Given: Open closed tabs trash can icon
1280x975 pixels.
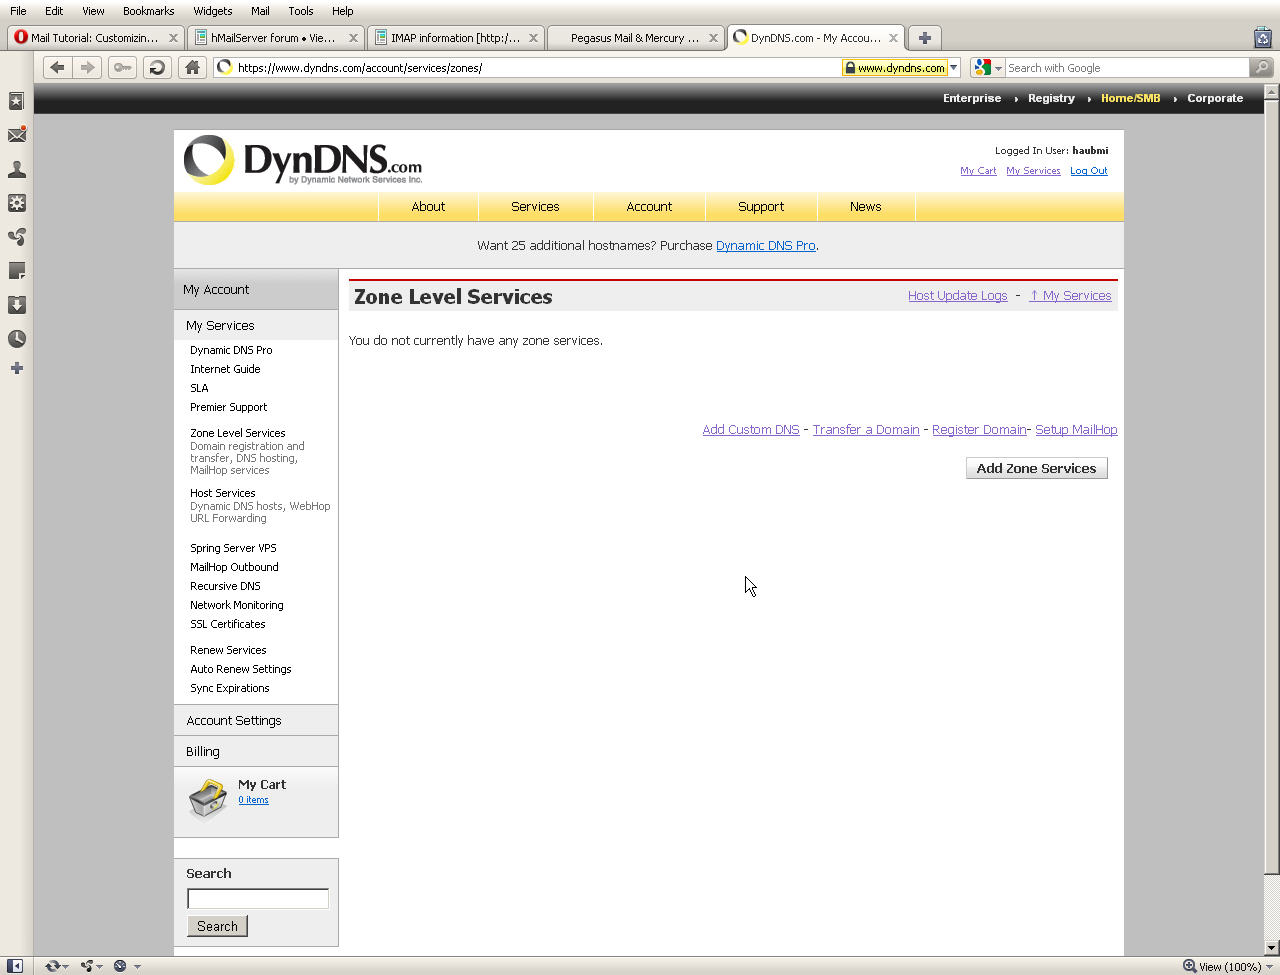Looking at the screenshot, I should pyautogui.click(x=1262, y=37).
